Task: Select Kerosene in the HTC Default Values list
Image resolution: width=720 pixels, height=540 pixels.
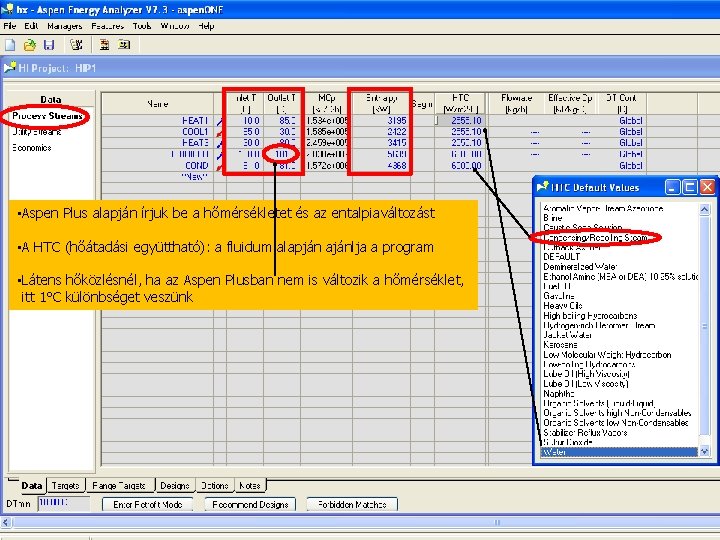Action: (560, 344)
